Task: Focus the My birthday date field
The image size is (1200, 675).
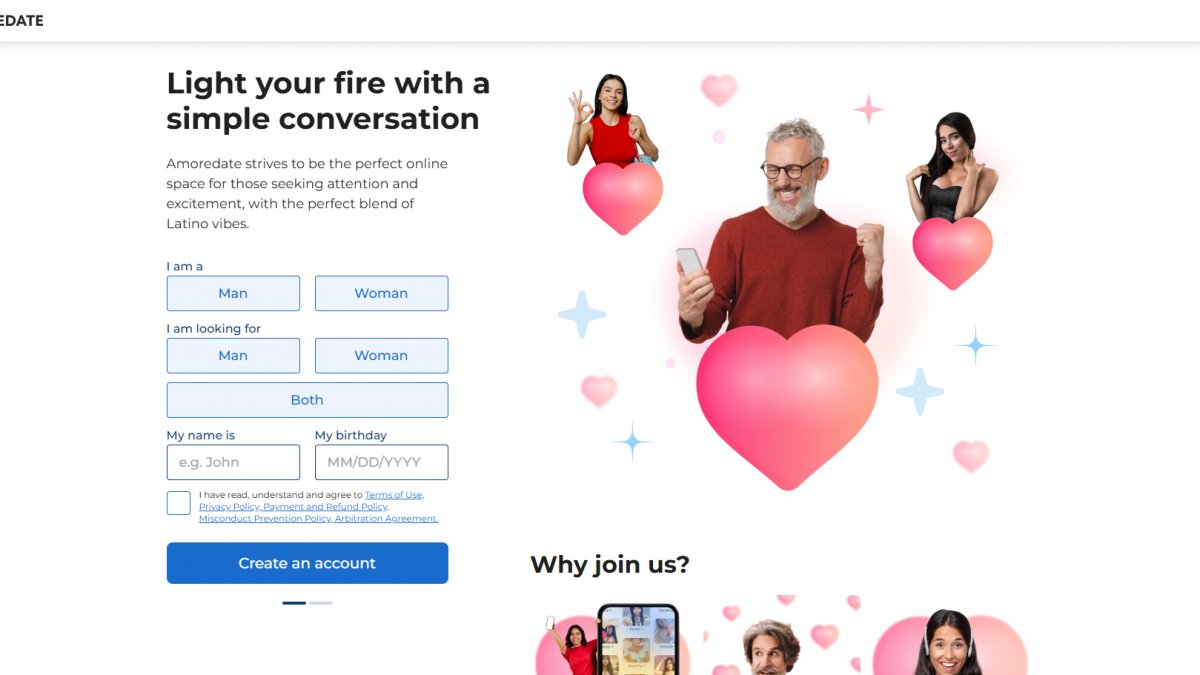Action: 381,462
